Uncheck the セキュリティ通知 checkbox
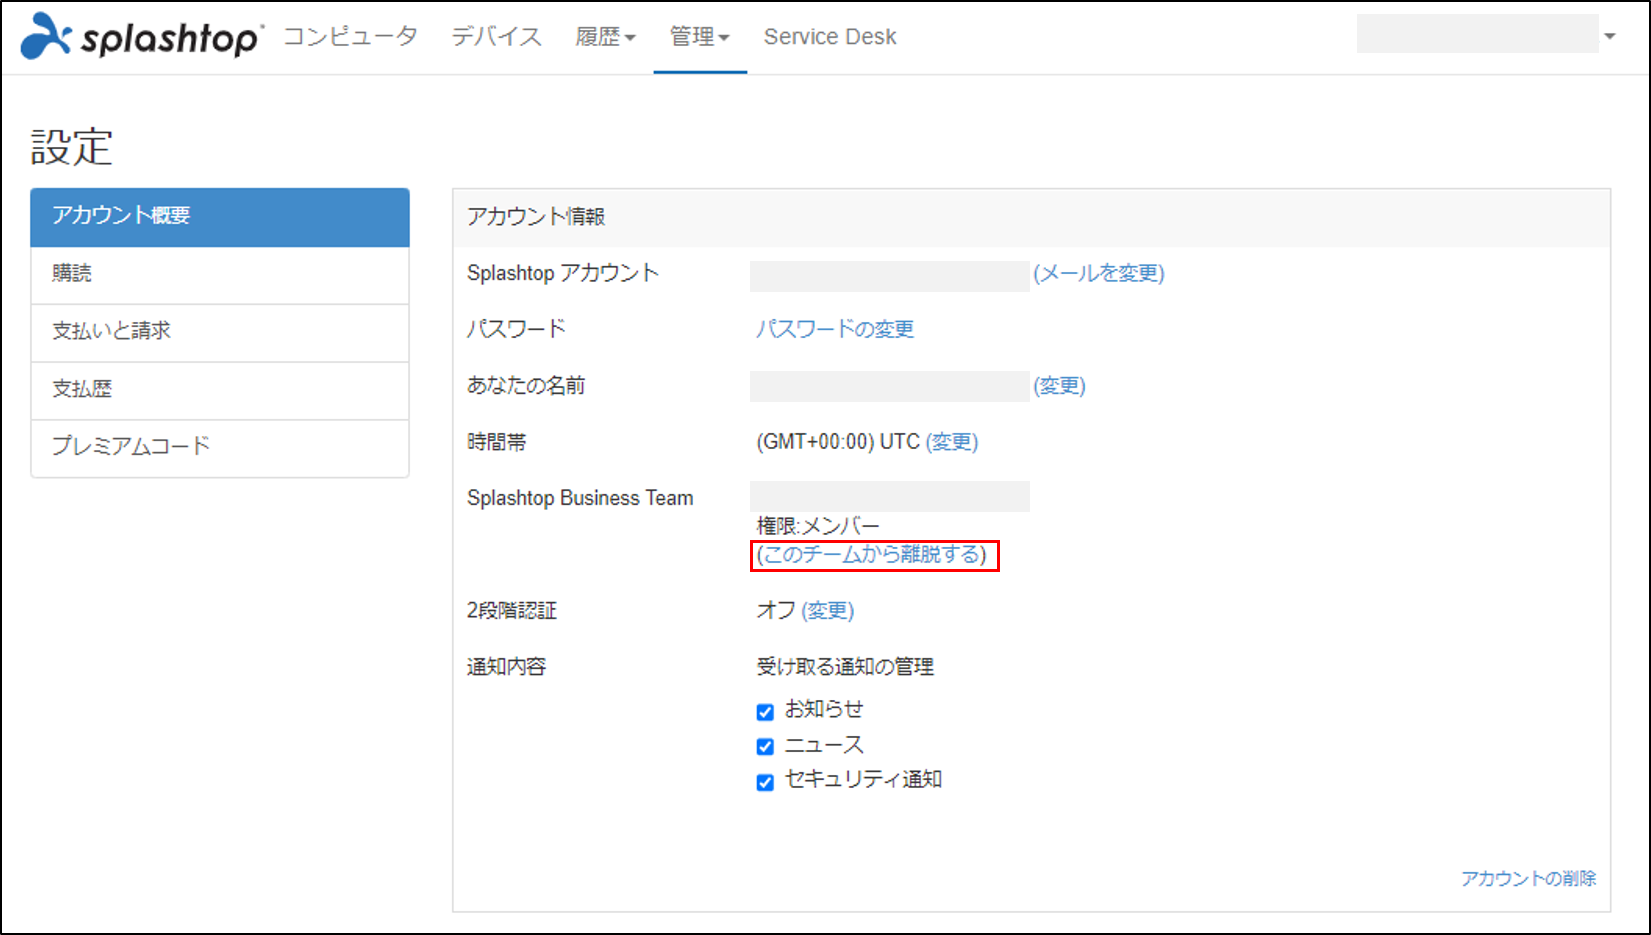 point(765,782)
